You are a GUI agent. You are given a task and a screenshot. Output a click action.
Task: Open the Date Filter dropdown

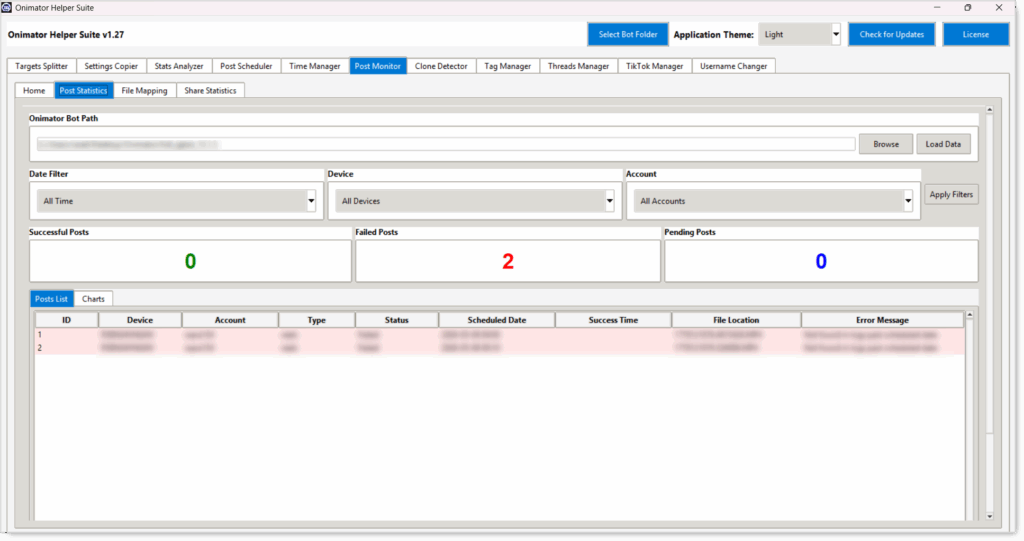[x=176, y=201]
